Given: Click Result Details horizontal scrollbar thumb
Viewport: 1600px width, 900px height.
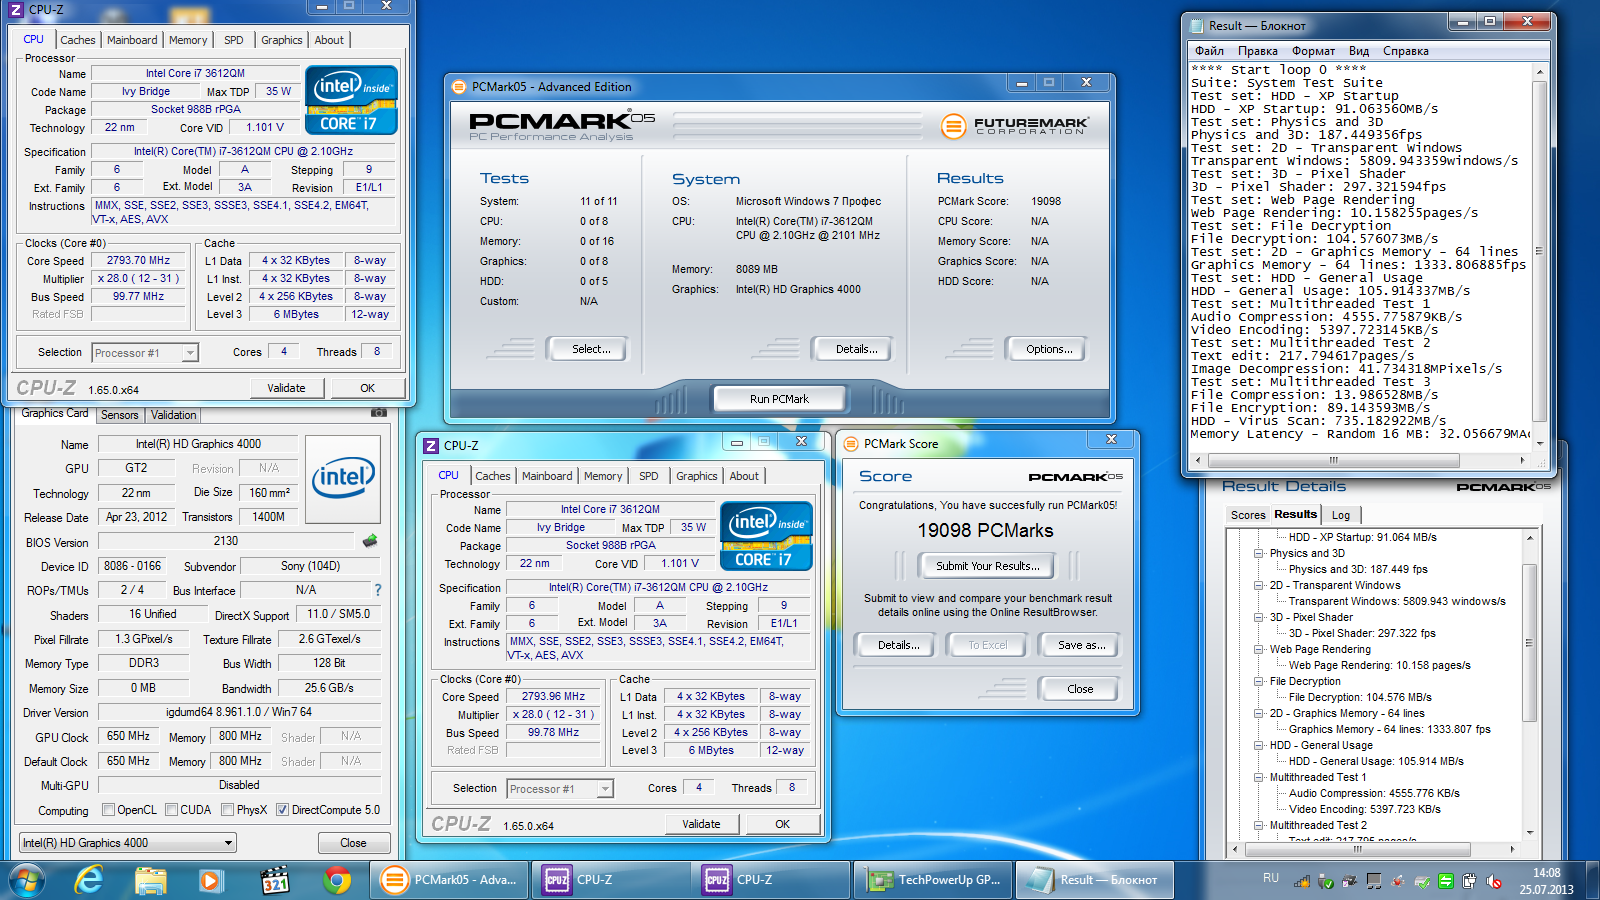Looking at the screenshot, I should tap(1356, 850).
